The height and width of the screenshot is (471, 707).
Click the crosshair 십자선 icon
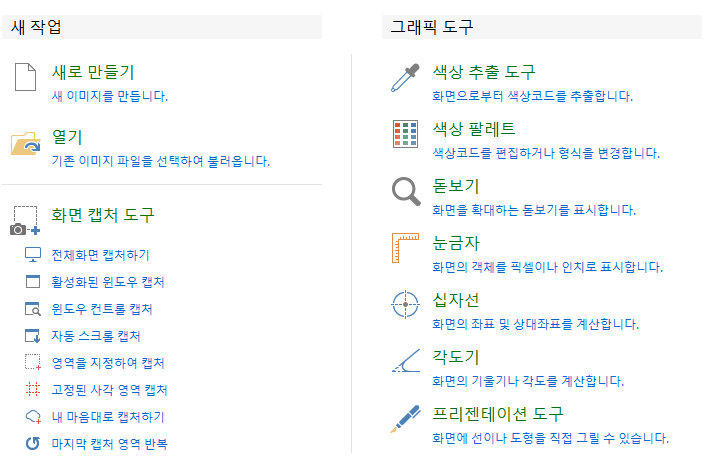click(x=405, y=304)
